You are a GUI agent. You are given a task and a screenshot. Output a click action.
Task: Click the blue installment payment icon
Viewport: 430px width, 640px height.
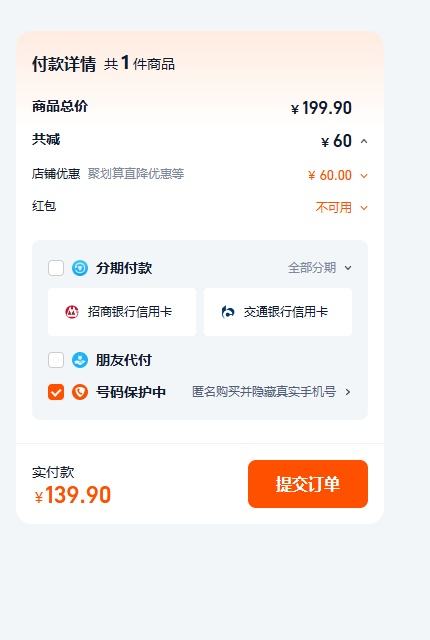pyautogui.click(x=80, y=268)
